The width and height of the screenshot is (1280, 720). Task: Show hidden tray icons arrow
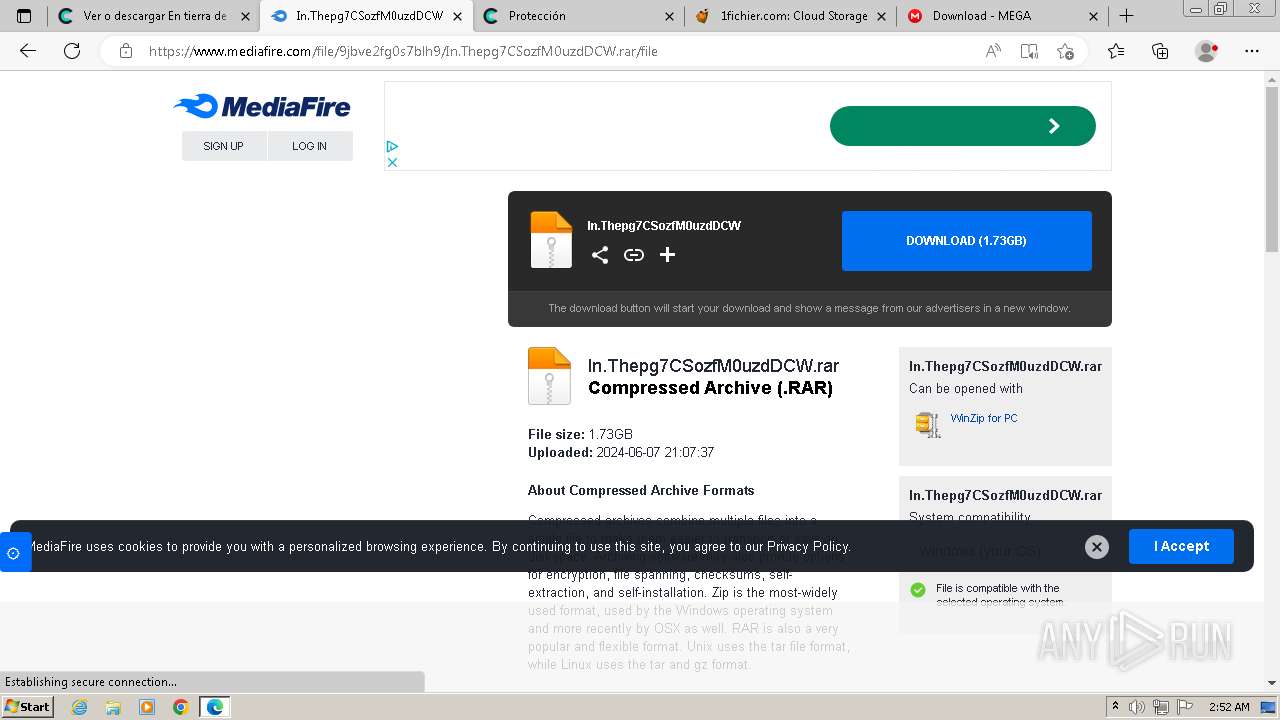1115,707
